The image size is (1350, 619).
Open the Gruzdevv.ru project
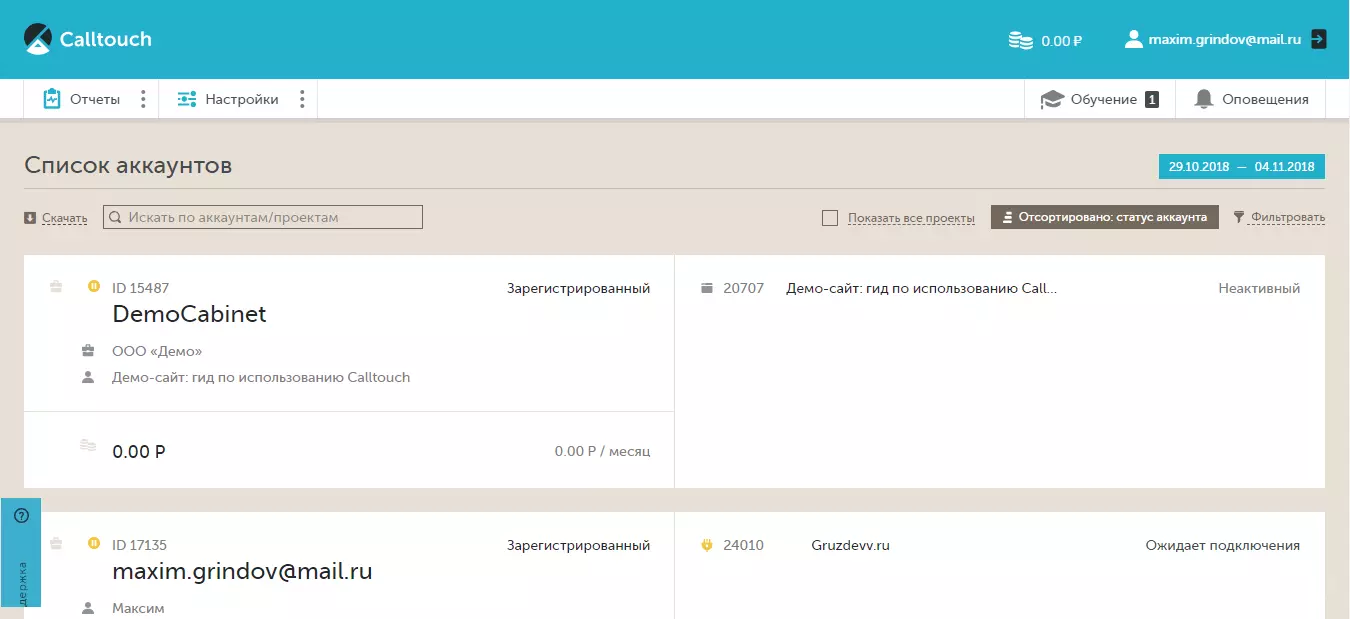(850, 545)
